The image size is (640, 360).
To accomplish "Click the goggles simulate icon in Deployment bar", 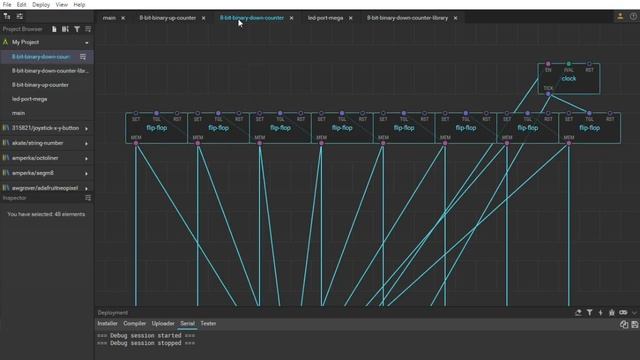I will click(x=623, y=313).
